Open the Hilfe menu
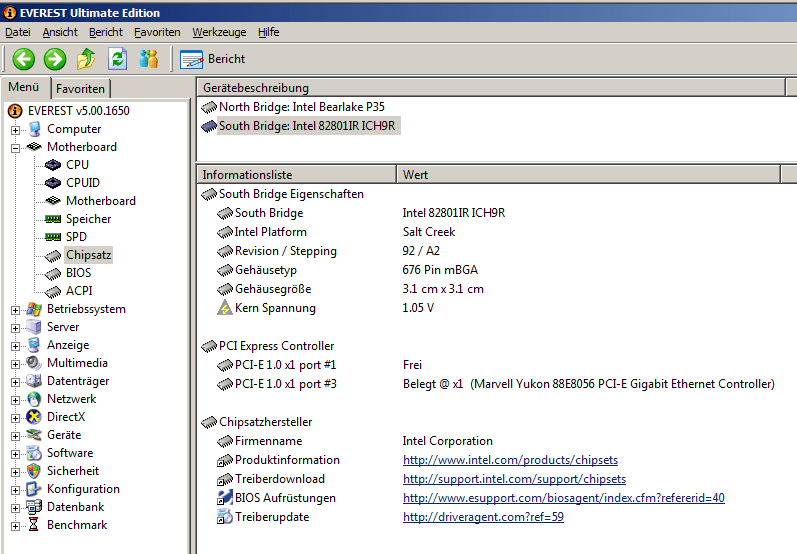 [268, 32]
